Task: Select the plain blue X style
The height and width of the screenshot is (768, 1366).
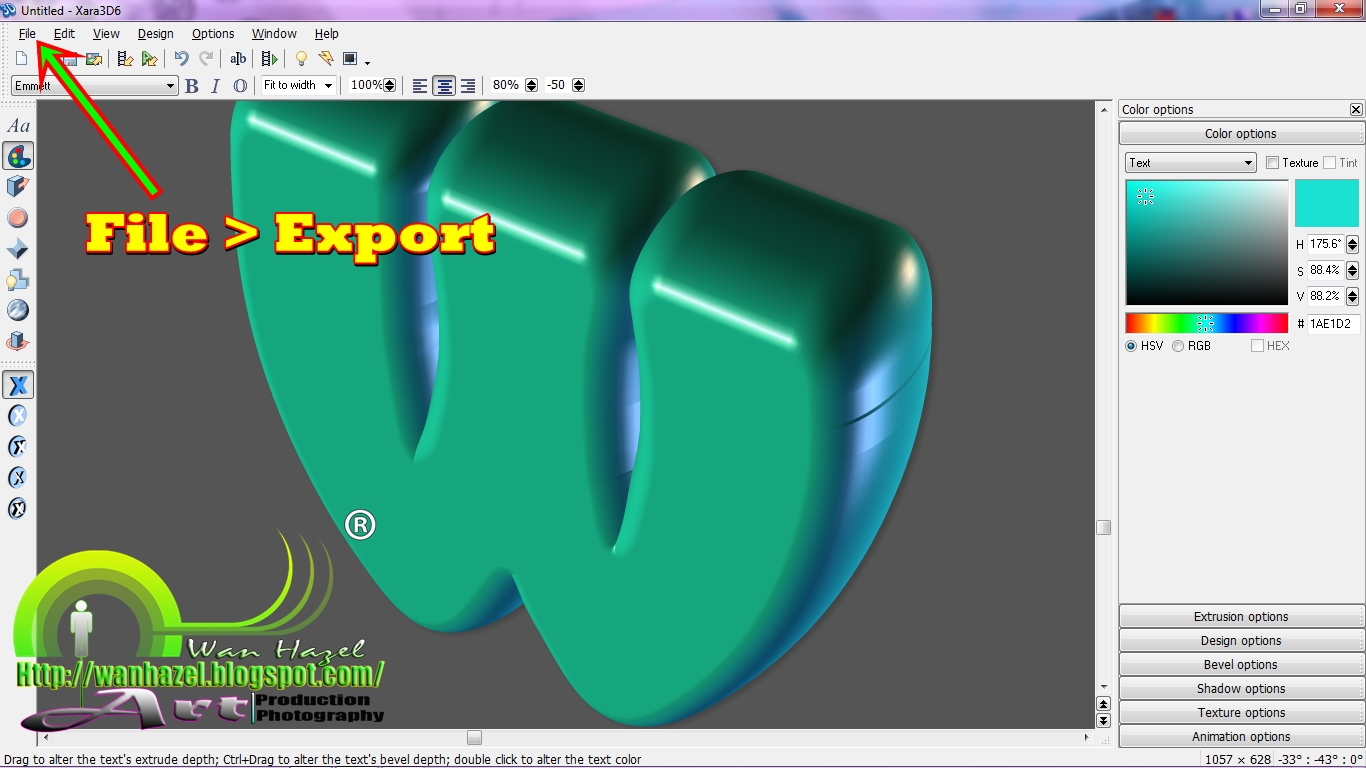Action: pyautogui.click(x=18, y=385)
